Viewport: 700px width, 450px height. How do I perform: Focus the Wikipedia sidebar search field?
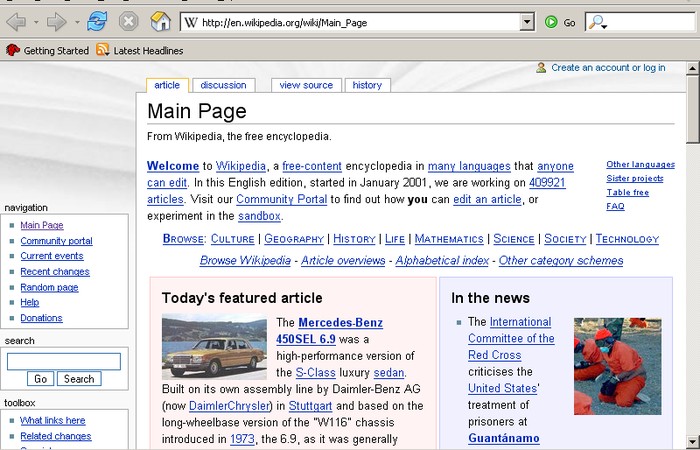pyautogui.click(x=64, y=362)
